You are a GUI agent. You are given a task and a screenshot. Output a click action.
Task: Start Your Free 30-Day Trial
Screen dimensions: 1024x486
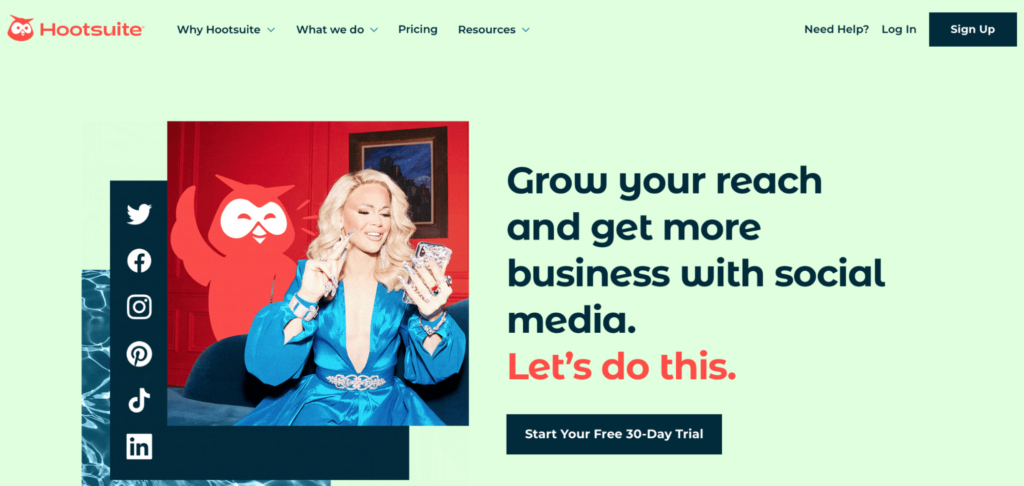(614, 434)
